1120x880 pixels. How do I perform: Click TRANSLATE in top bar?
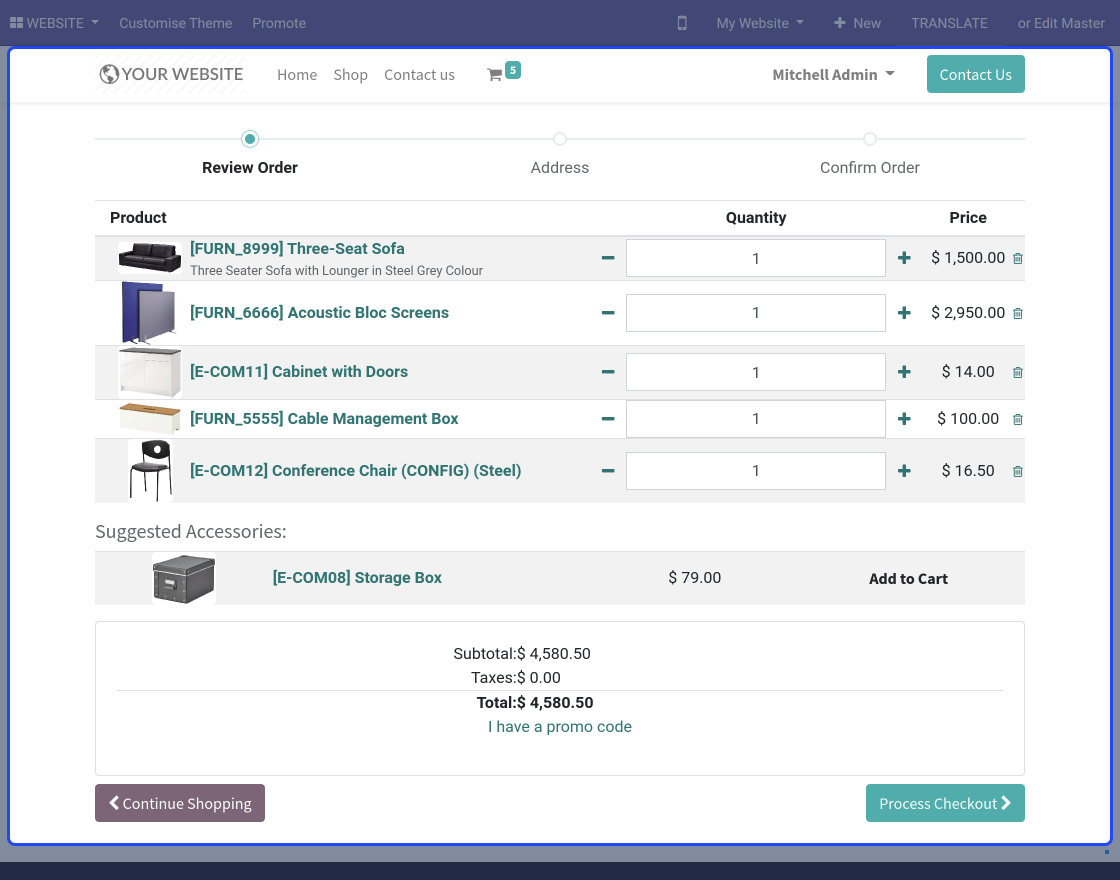[x=949, y=23]
